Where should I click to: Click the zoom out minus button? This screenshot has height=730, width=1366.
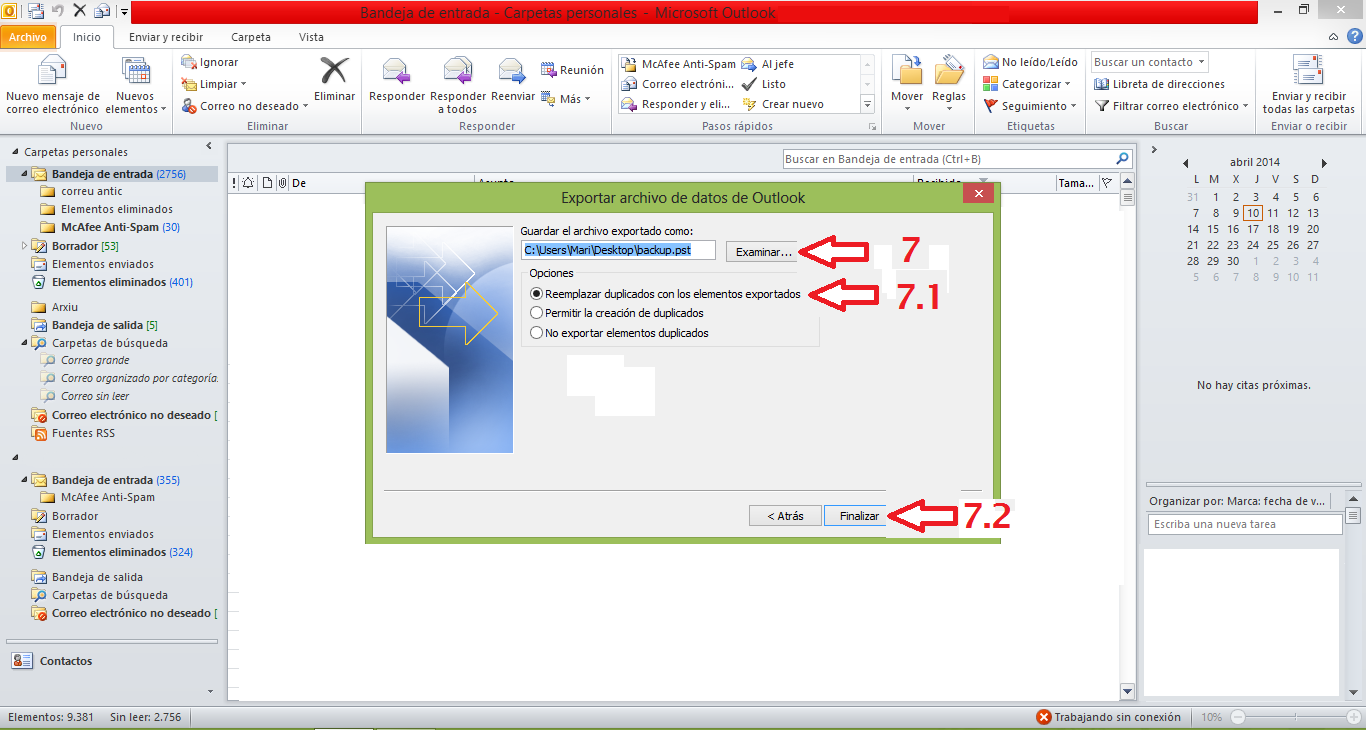pos(1237,717)
